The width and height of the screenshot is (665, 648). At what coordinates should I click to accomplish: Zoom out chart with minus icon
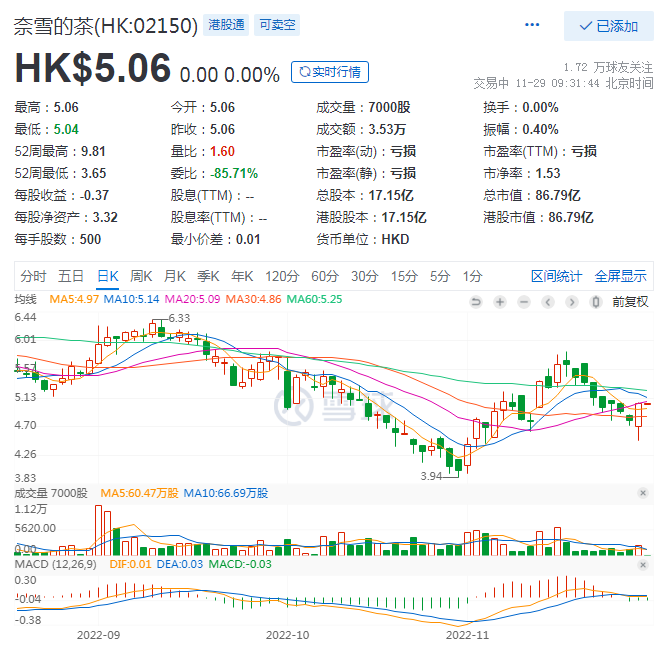(x=524, y=302)
